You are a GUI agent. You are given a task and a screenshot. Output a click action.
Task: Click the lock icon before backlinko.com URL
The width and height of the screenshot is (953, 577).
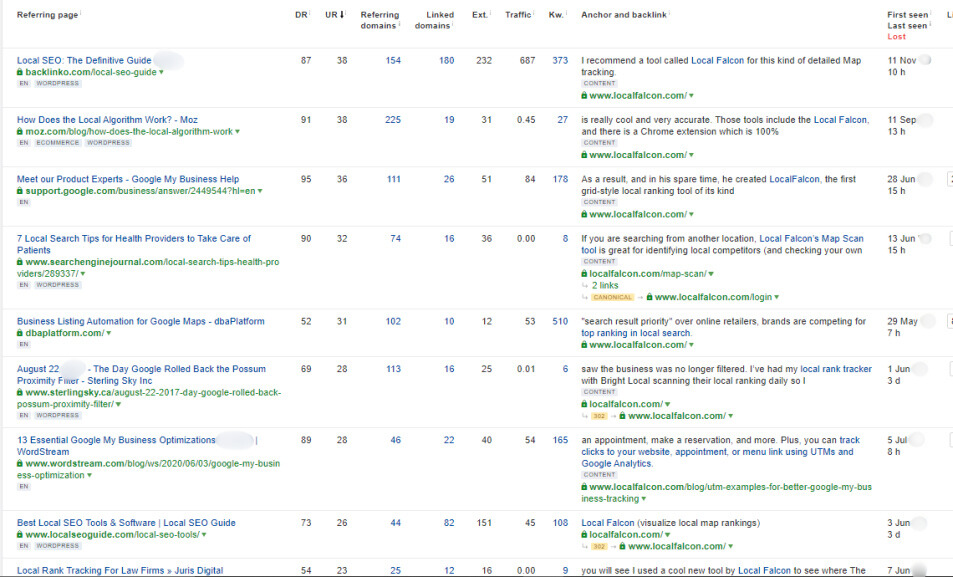20,72
